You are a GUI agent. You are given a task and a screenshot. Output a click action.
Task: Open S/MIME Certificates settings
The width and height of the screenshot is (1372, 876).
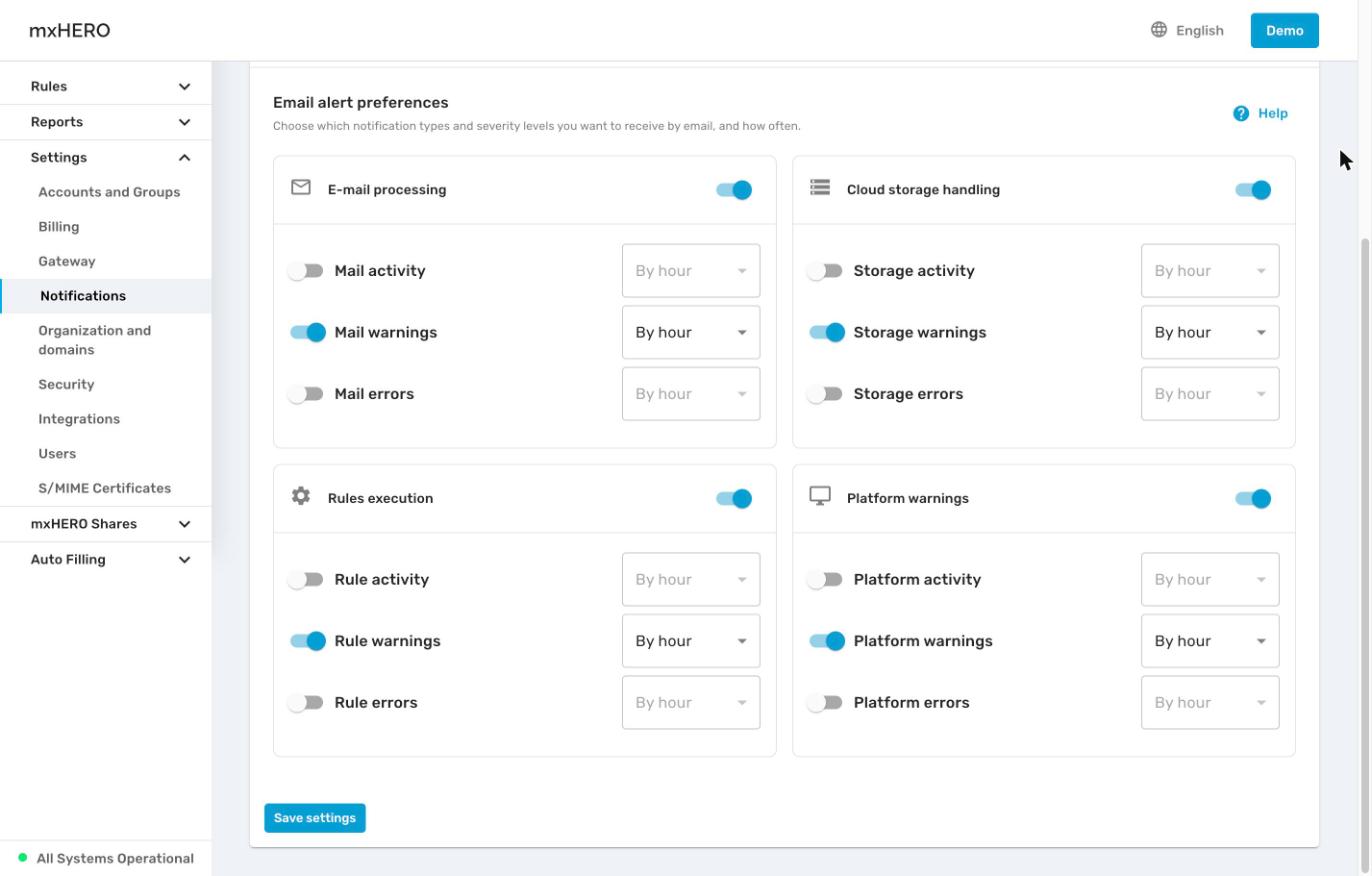[105, 488]
